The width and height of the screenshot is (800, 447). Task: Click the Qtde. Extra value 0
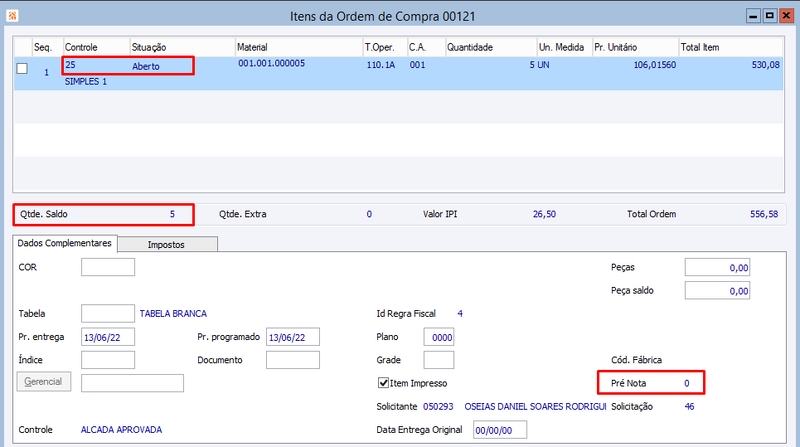(x=369, y=214)
